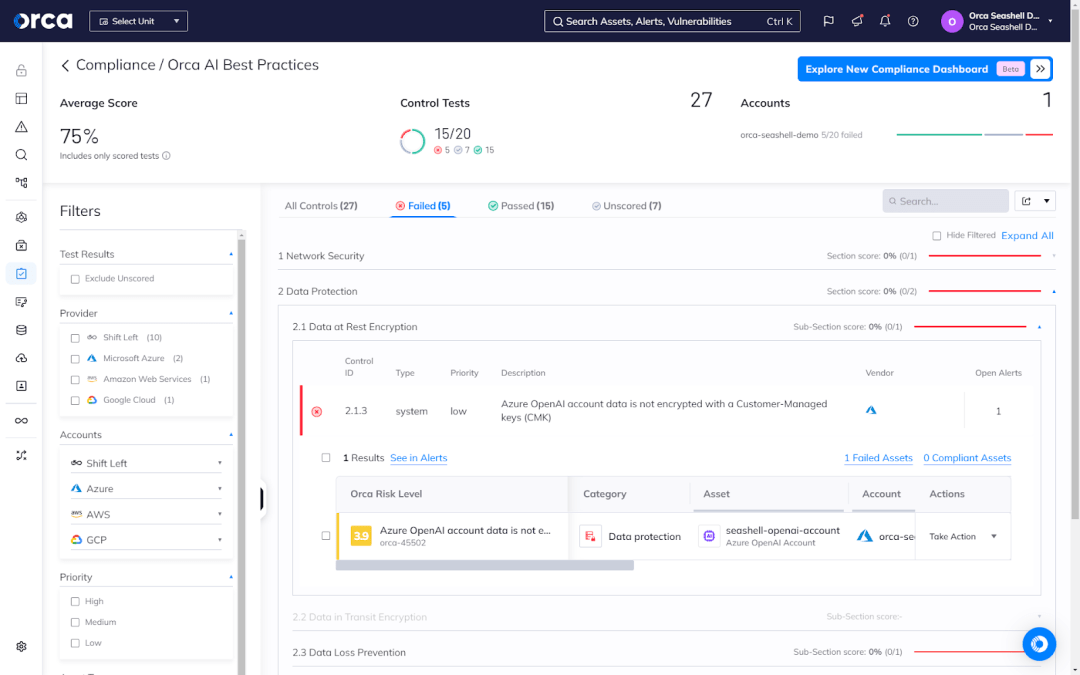Viewport: 1080px width, 675px height.
Task: Open the briefcase-x icon in the sidebar
Action: point(21,246)
